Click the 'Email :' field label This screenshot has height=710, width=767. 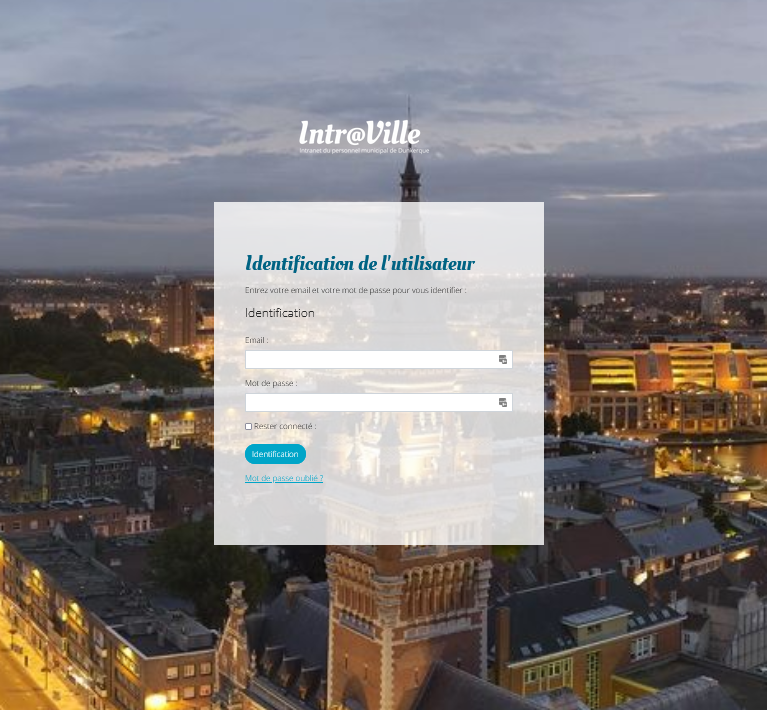click(256, 340)
